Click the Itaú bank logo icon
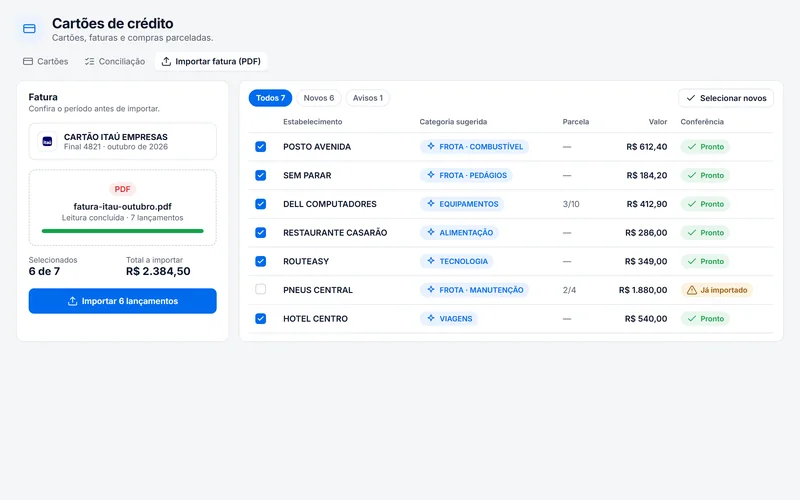This screenshot has width=800, height=500. coord(47,141)
